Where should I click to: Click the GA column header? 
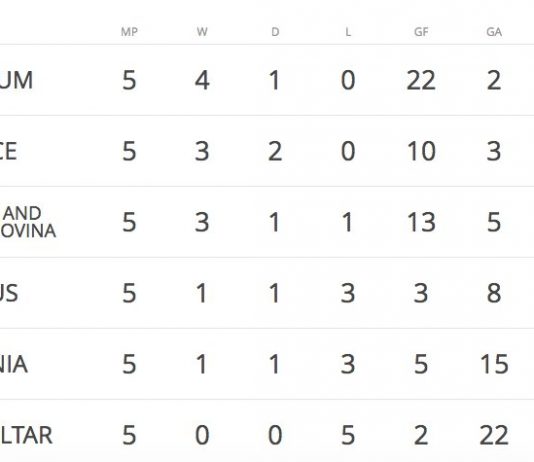coord(494,32)
